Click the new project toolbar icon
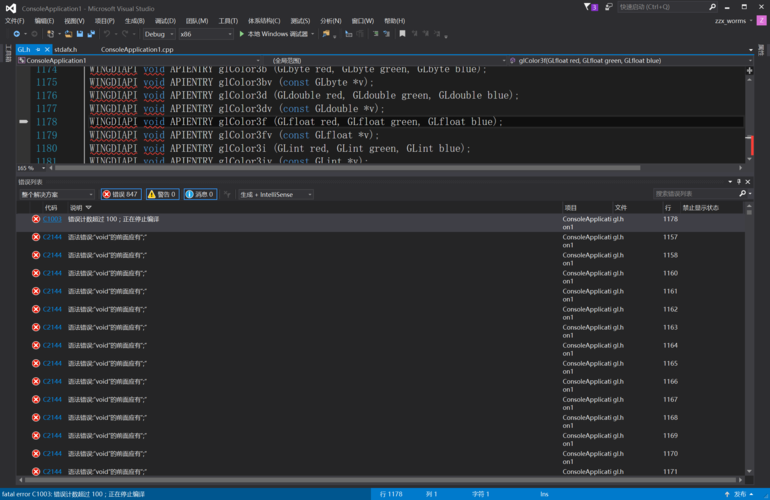The height and width of the screenshot is (500, 770). [50, 34]
